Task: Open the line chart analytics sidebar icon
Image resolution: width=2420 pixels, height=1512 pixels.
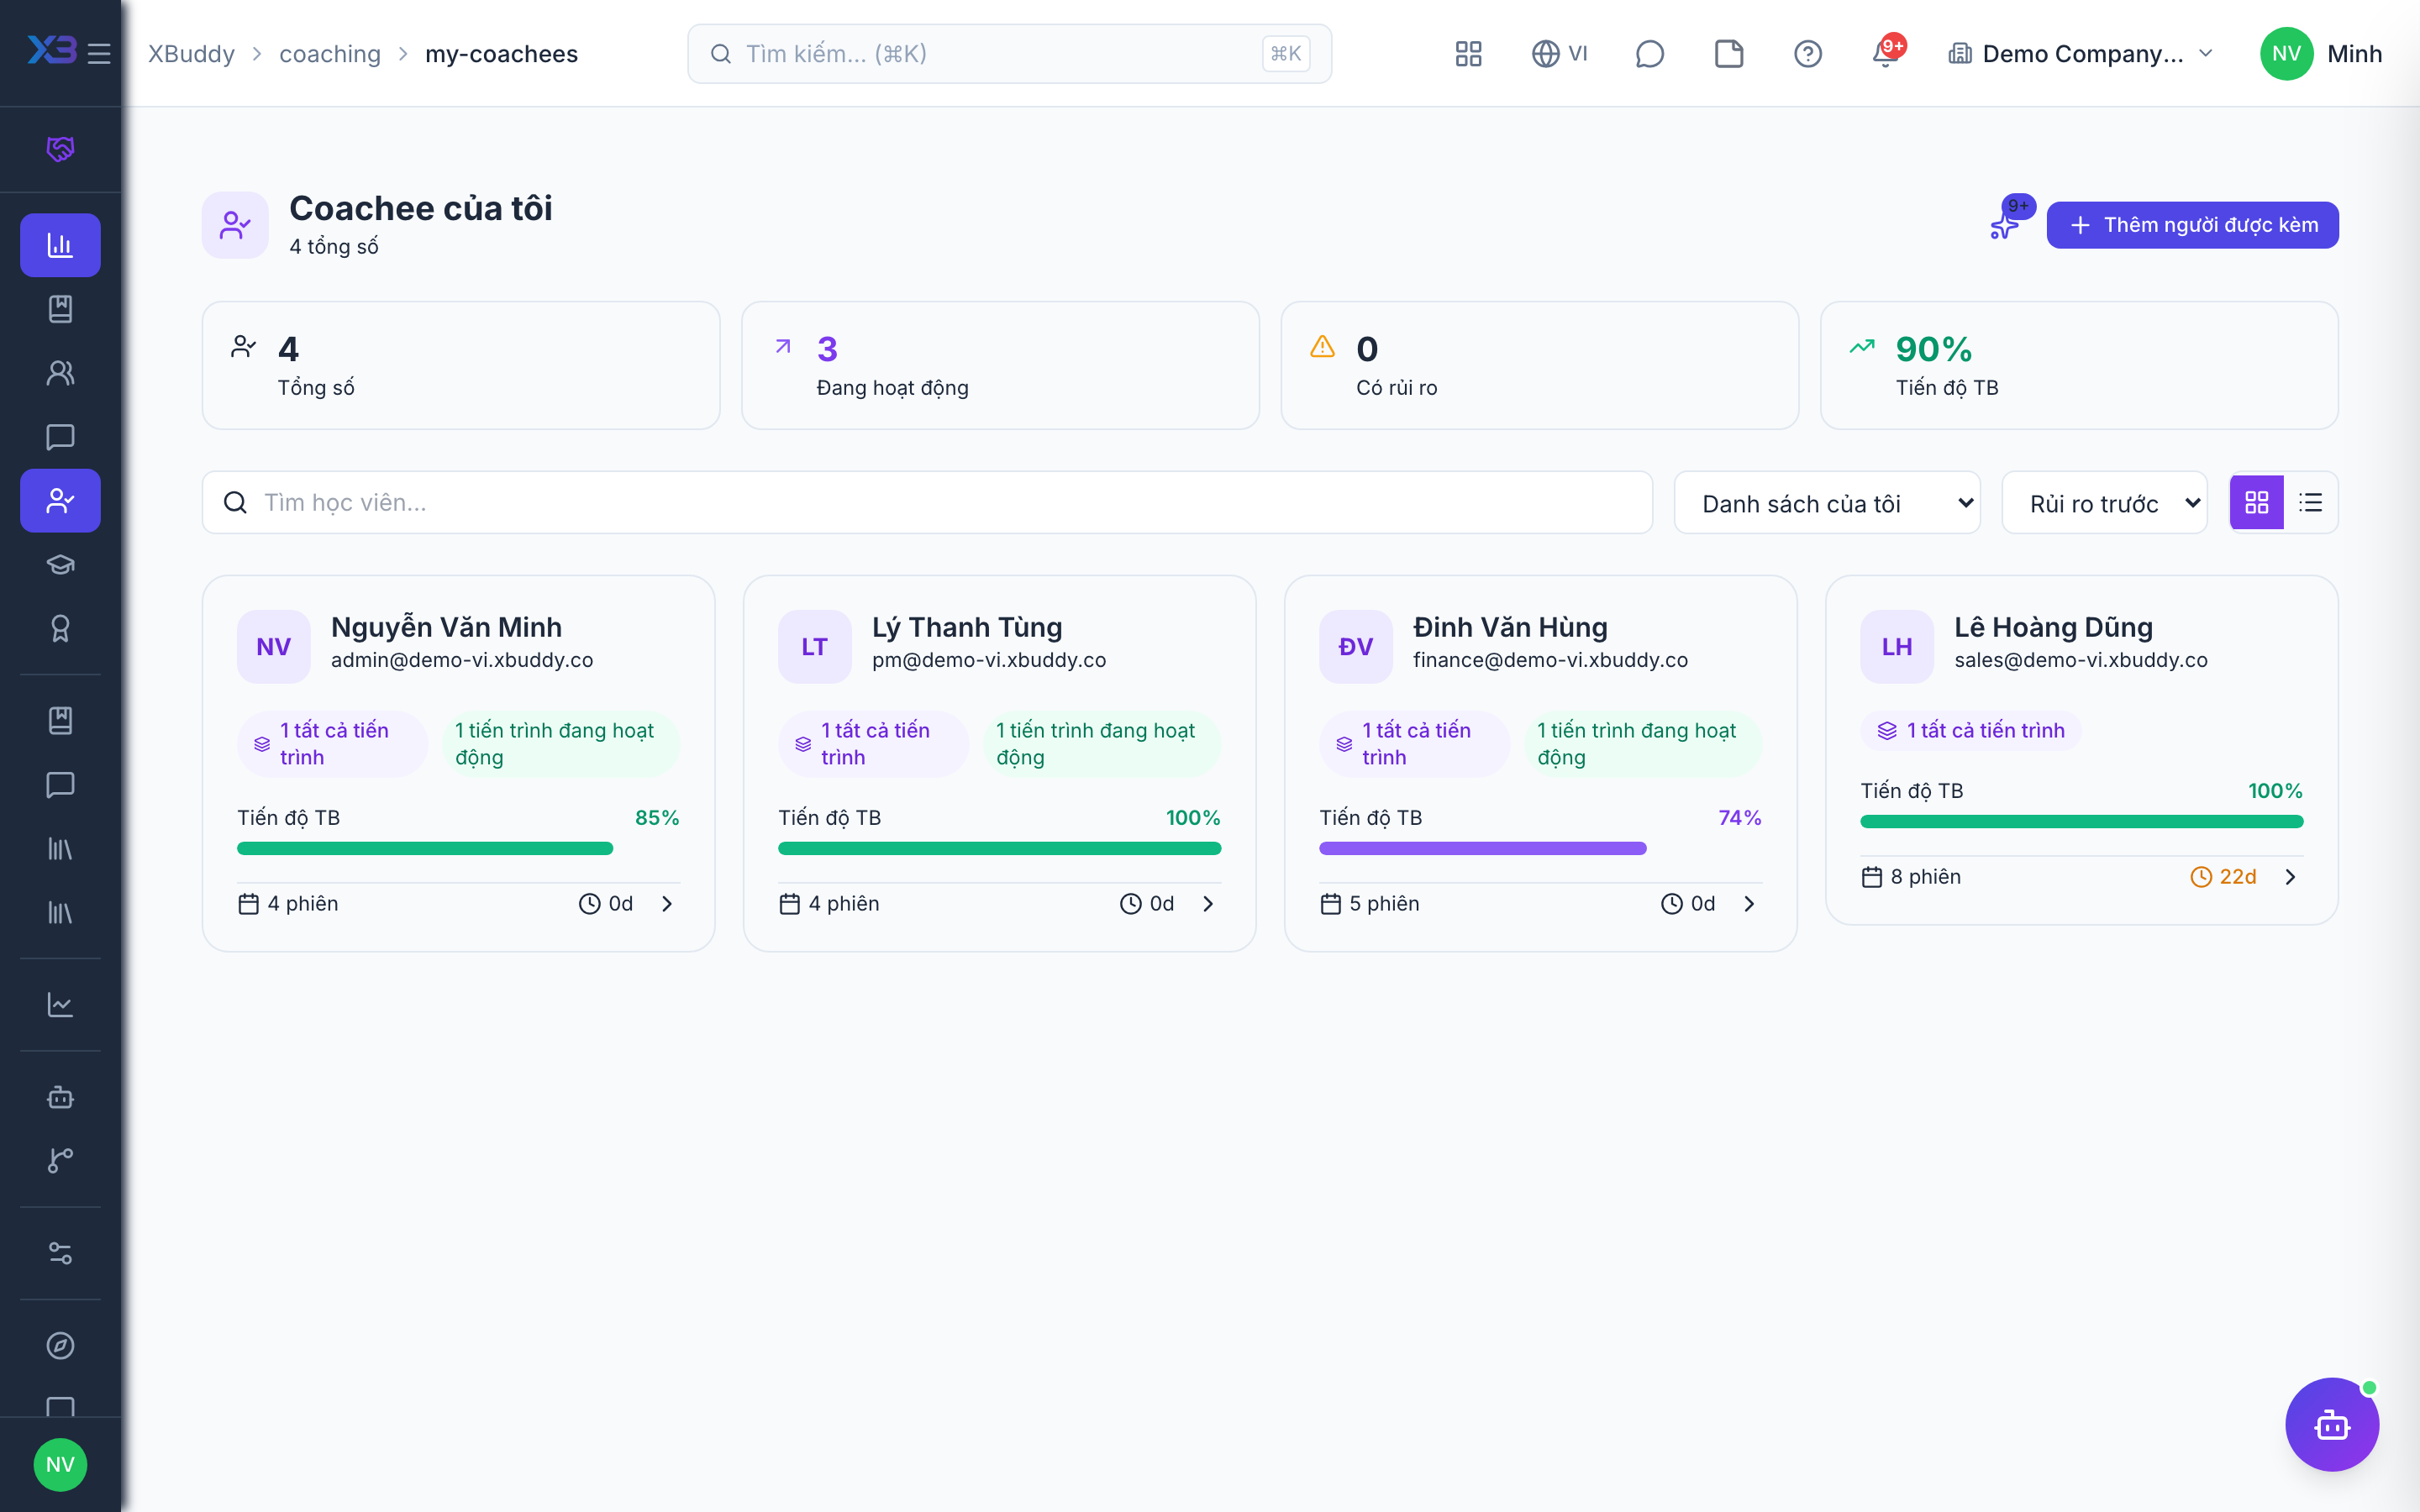Action: (60, 1005)
